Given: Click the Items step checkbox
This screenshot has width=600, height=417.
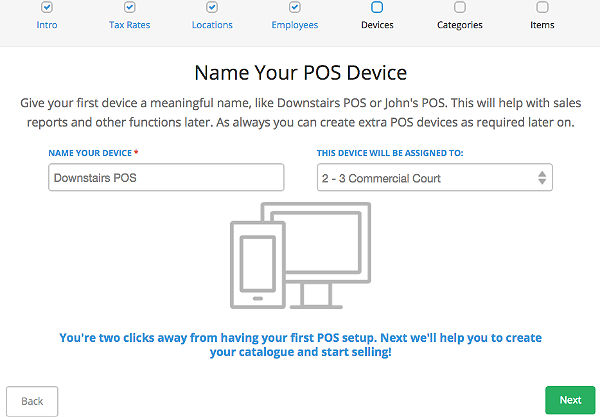Looking at the screenshot, I should pyautogui.click(x=542, y=7).
